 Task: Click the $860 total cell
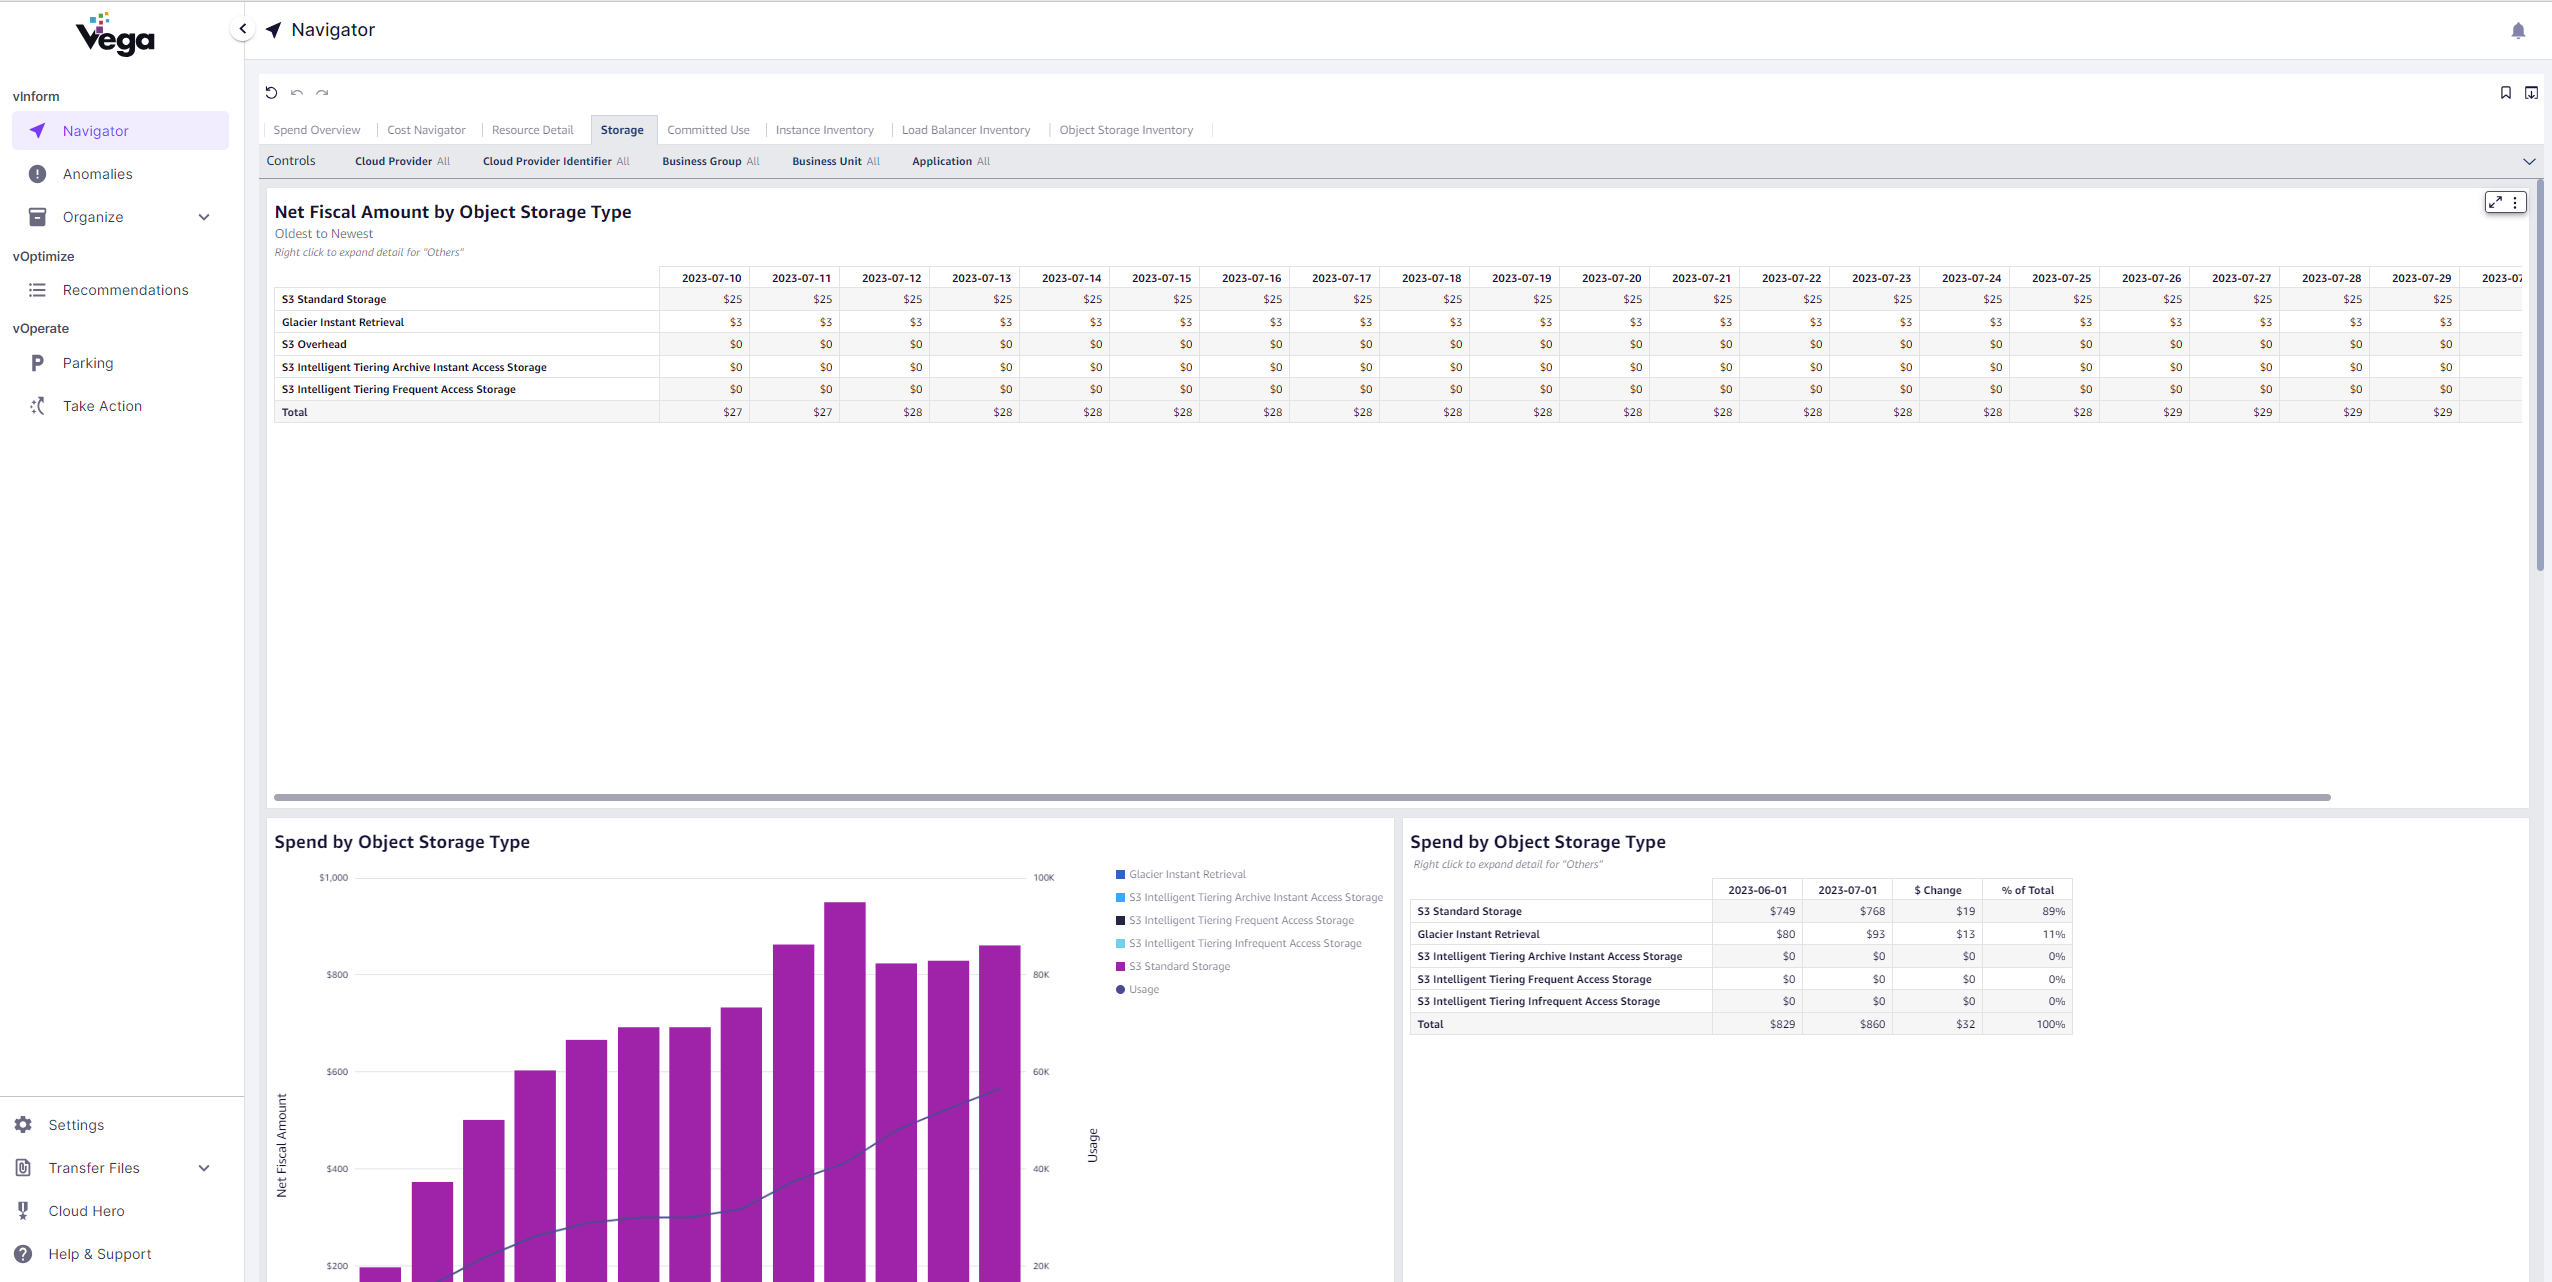1848,1024
